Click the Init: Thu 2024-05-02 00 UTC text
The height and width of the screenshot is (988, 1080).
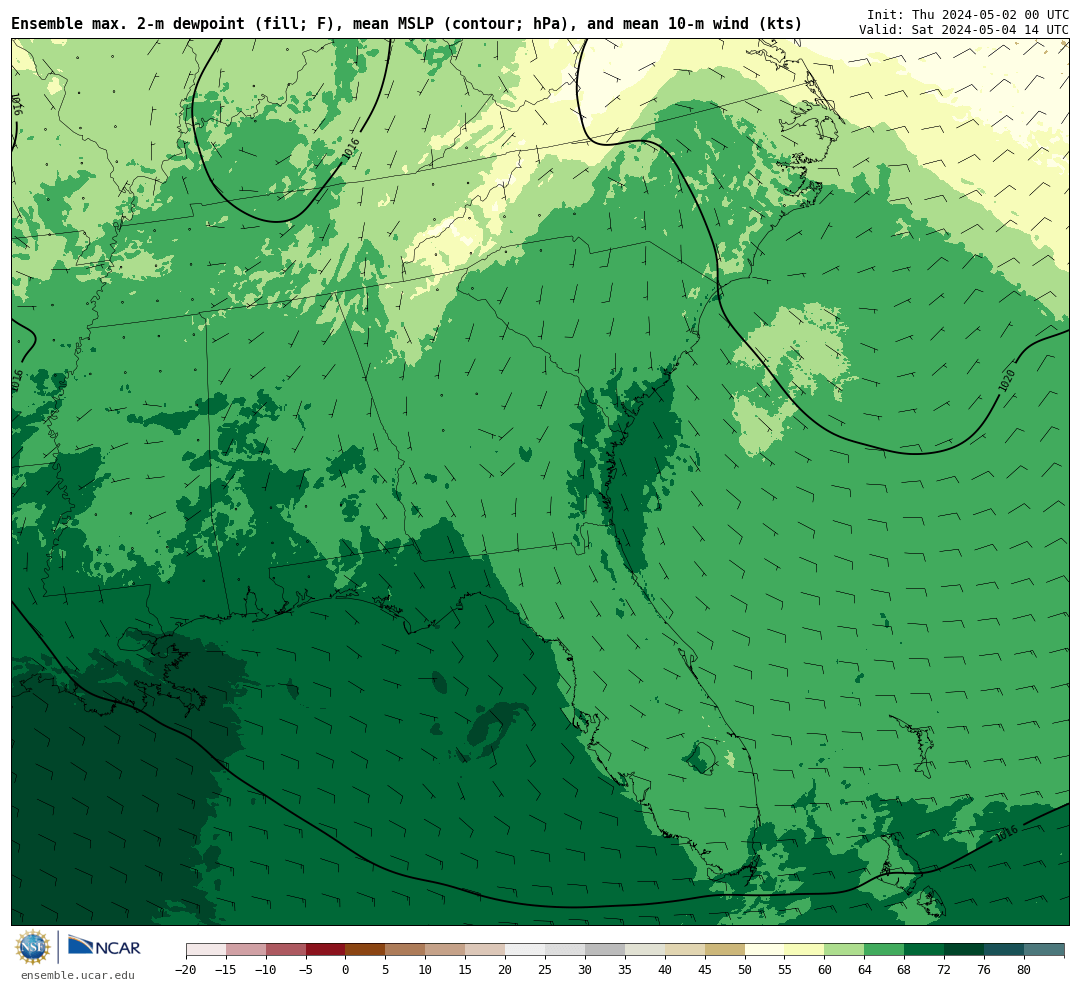[x=968, y=14]
